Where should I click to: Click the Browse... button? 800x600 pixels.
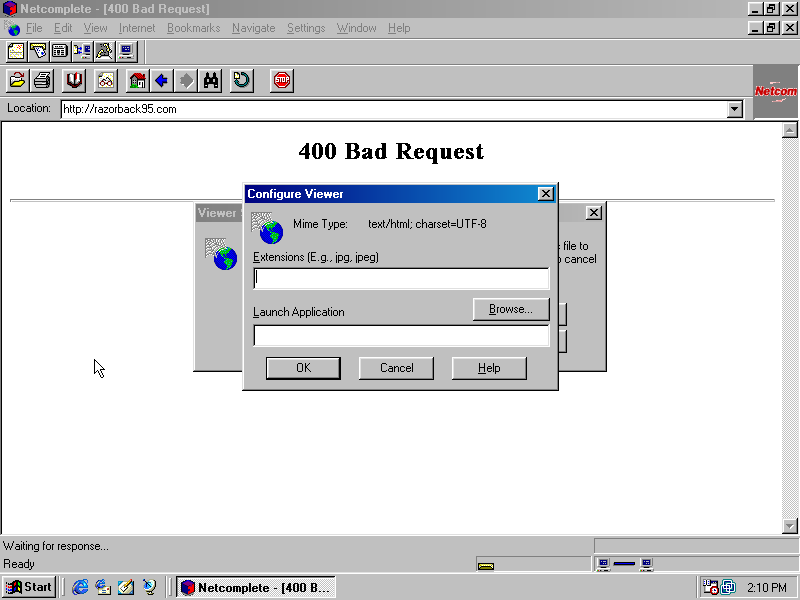(x=510, y=309)
